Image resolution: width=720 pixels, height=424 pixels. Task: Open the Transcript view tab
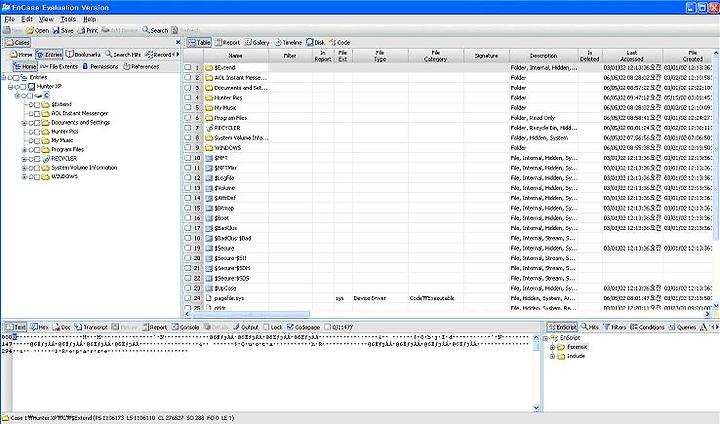[91, 327]
